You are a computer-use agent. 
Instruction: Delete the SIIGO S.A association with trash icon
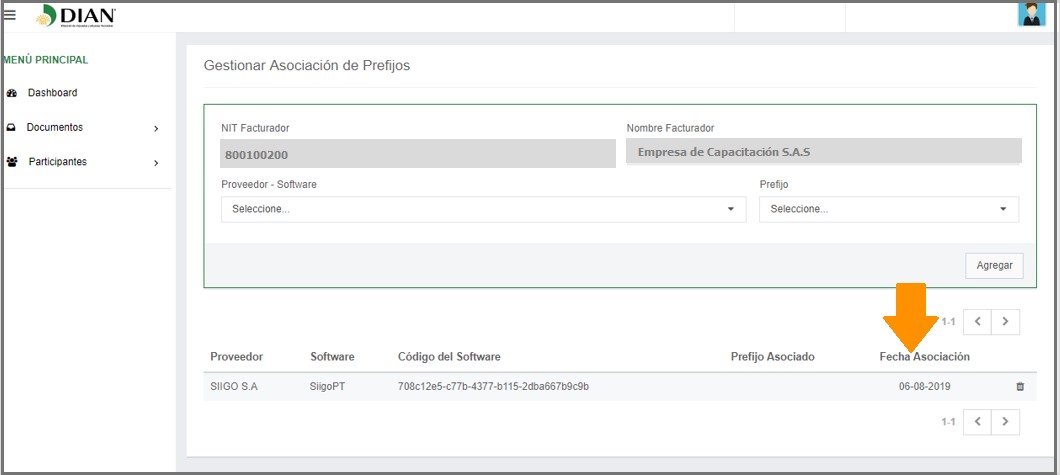[x=1020, y=386]
